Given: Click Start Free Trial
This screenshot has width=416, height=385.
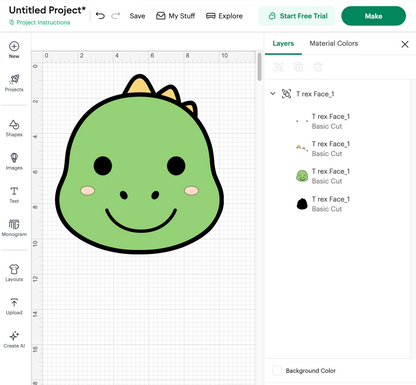Looking at the screenshot, I should pyautogui.click(x=297, y=16).
